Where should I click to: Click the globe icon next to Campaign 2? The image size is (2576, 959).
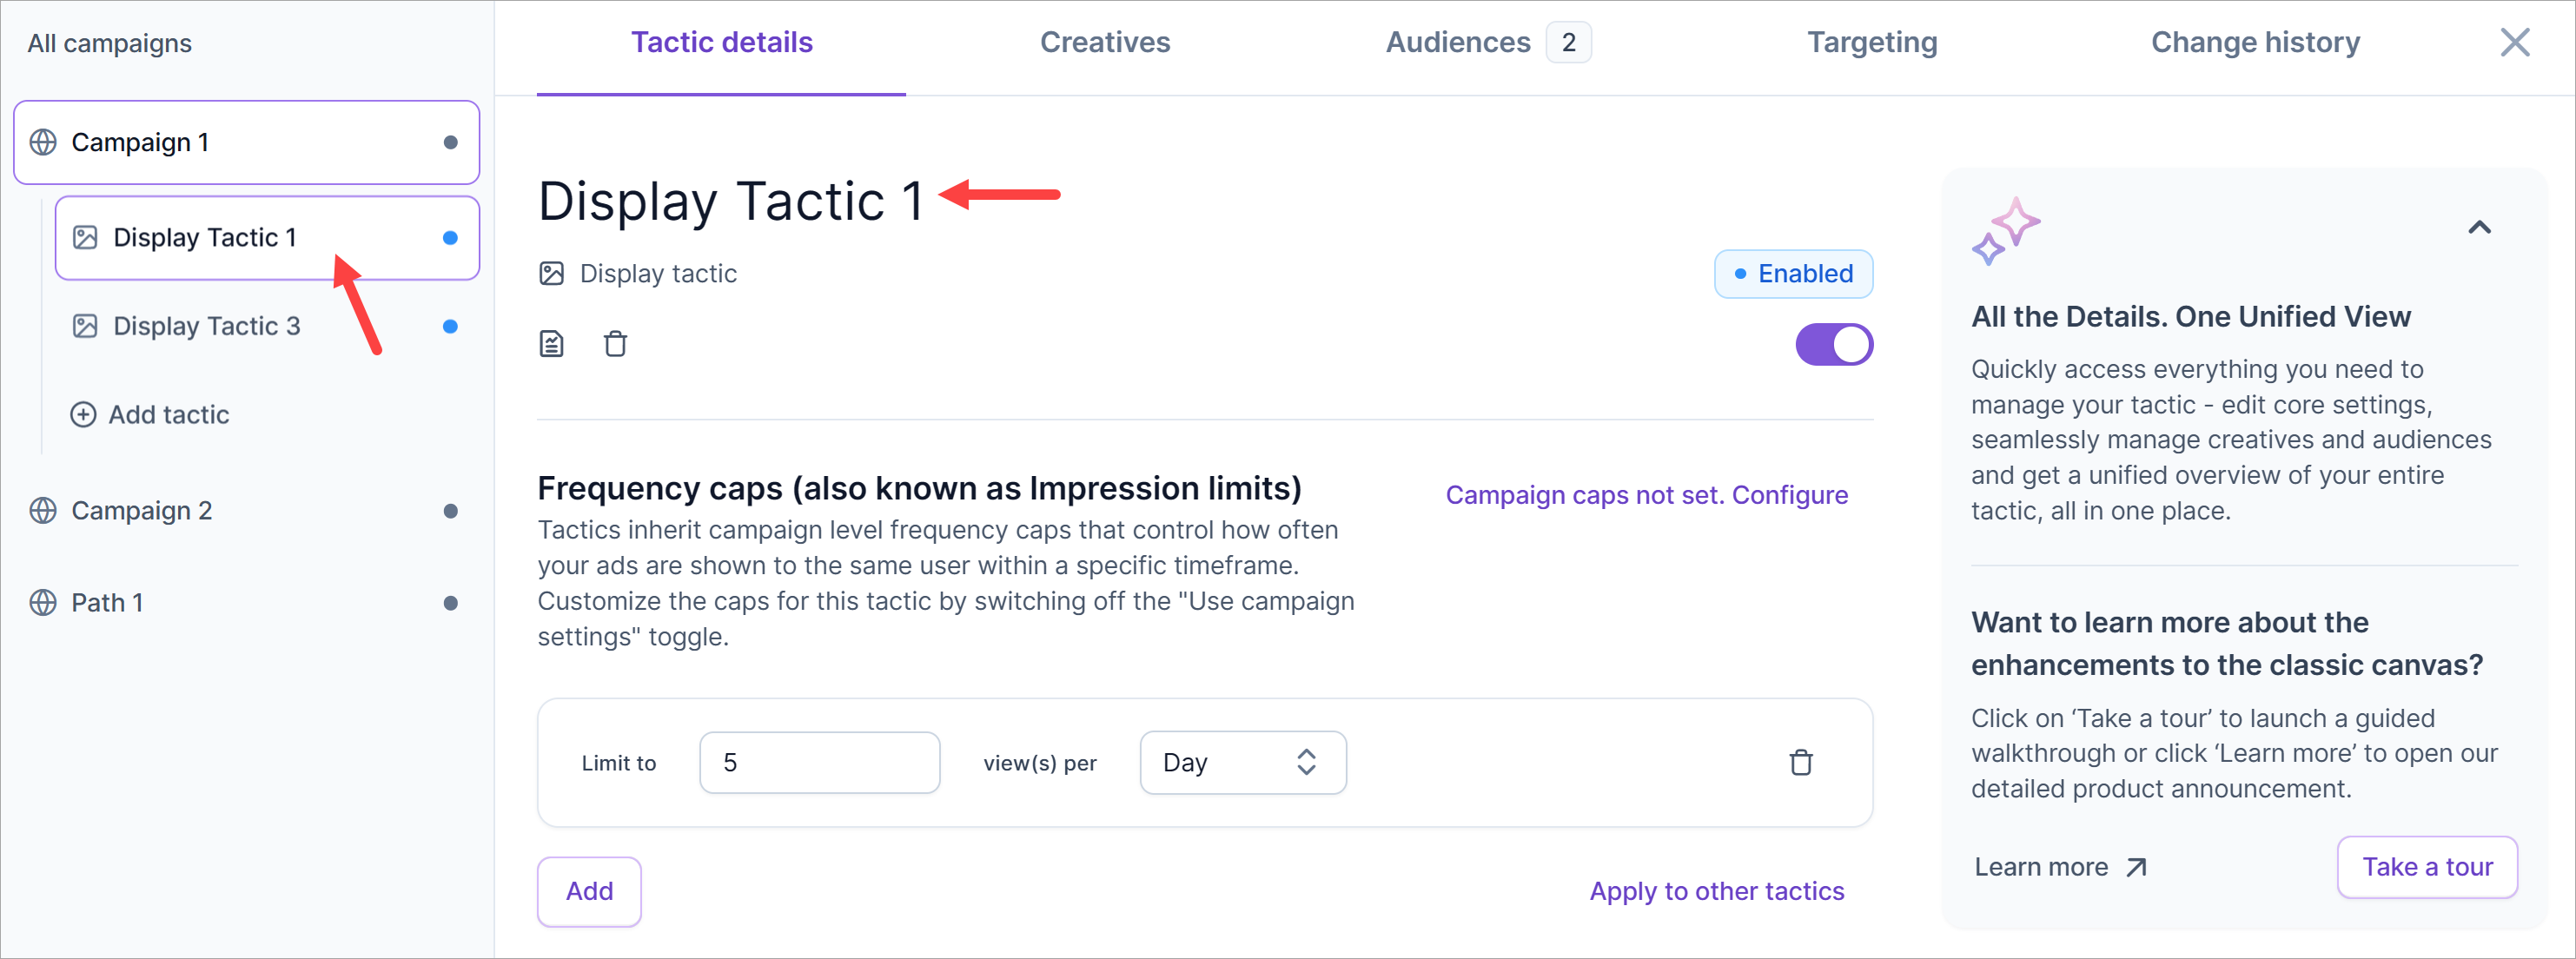pyautogui.click(x=43, y=511)
